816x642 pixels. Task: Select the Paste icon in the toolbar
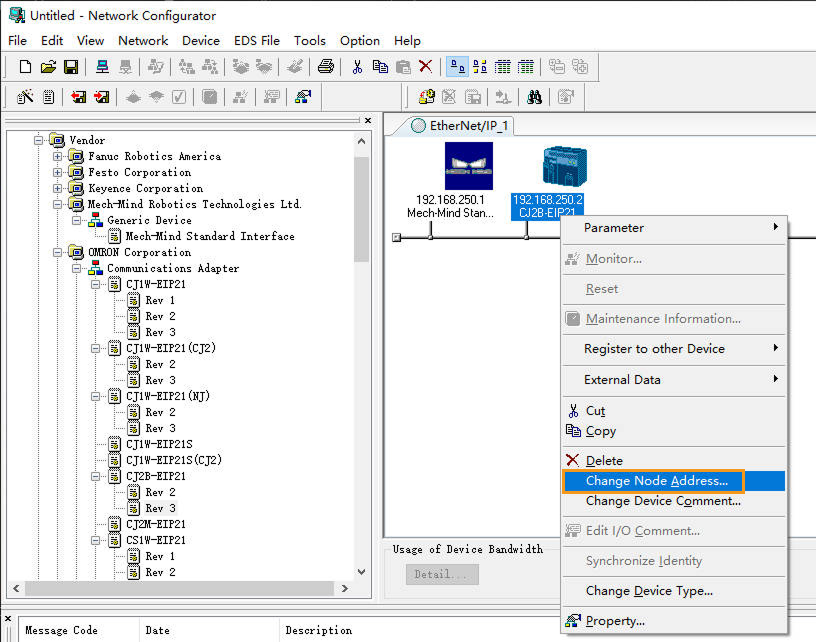402,66
